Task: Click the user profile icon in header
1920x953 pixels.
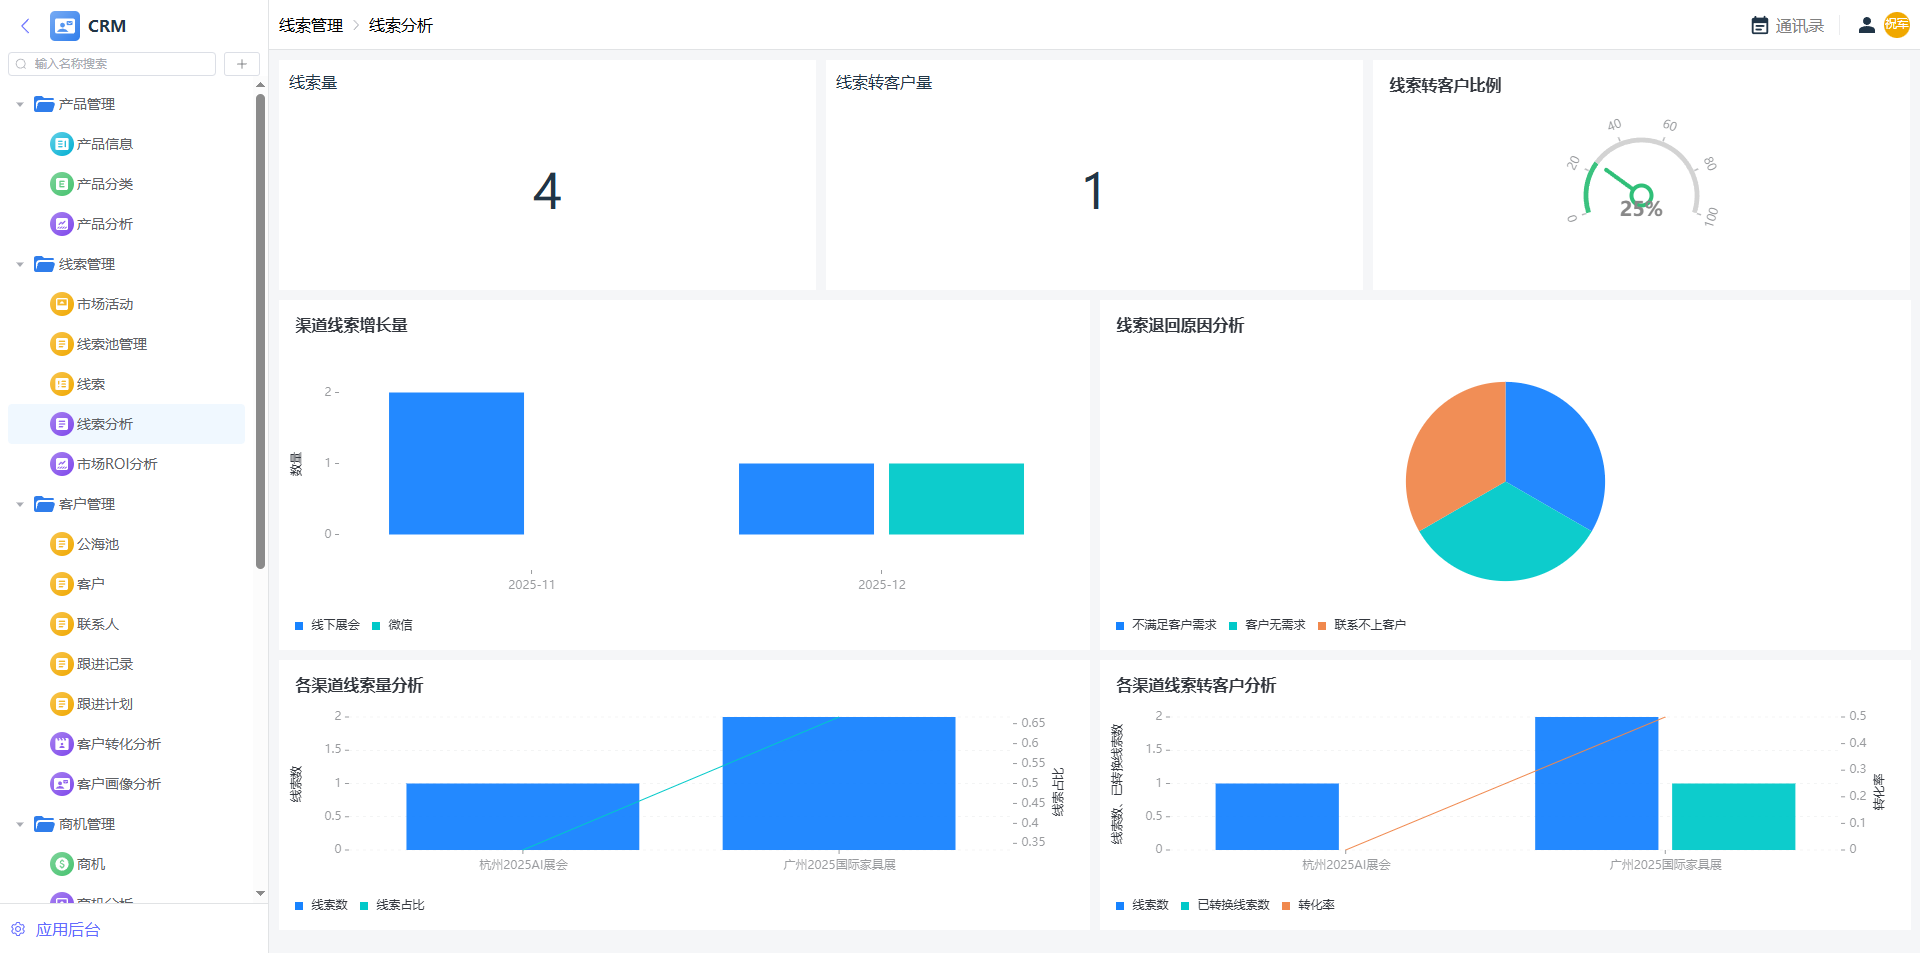Action: [x=1866, y=26]
